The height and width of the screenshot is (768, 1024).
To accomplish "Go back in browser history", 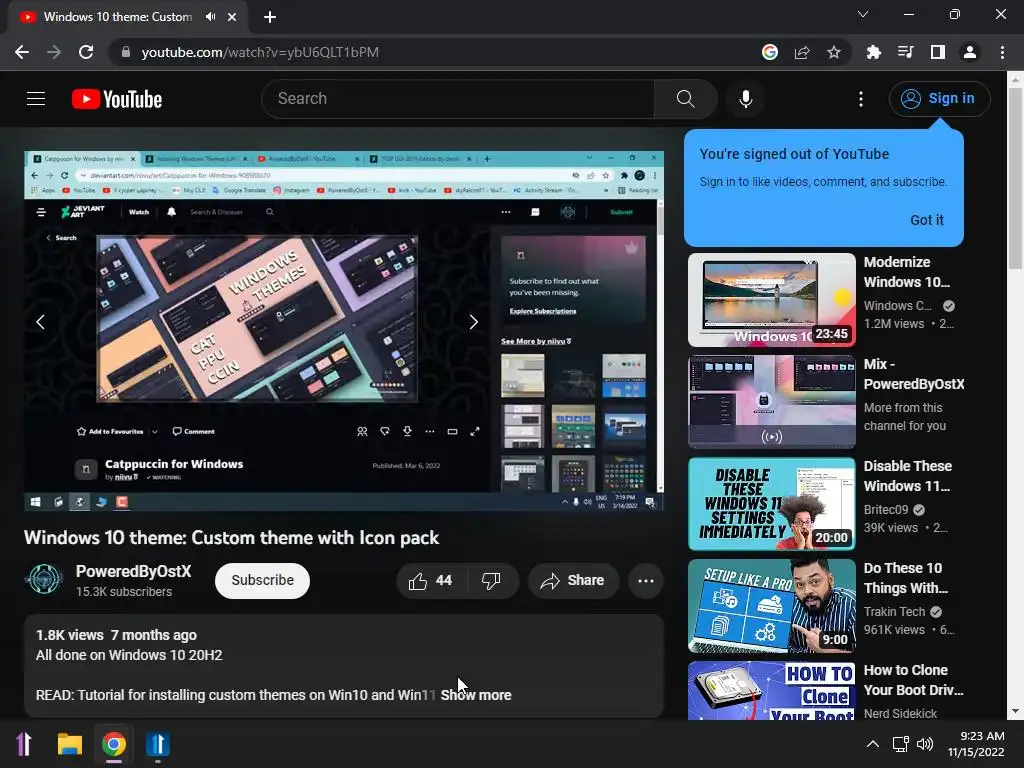I will pyautogui.click(x=22, y=52).
